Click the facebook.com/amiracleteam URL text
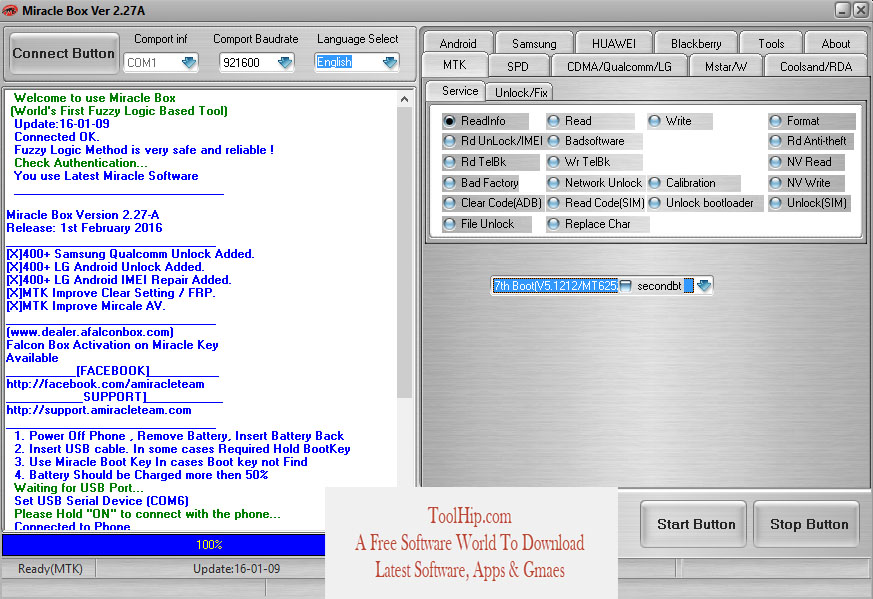873x599 pixels. click(105, 384)
